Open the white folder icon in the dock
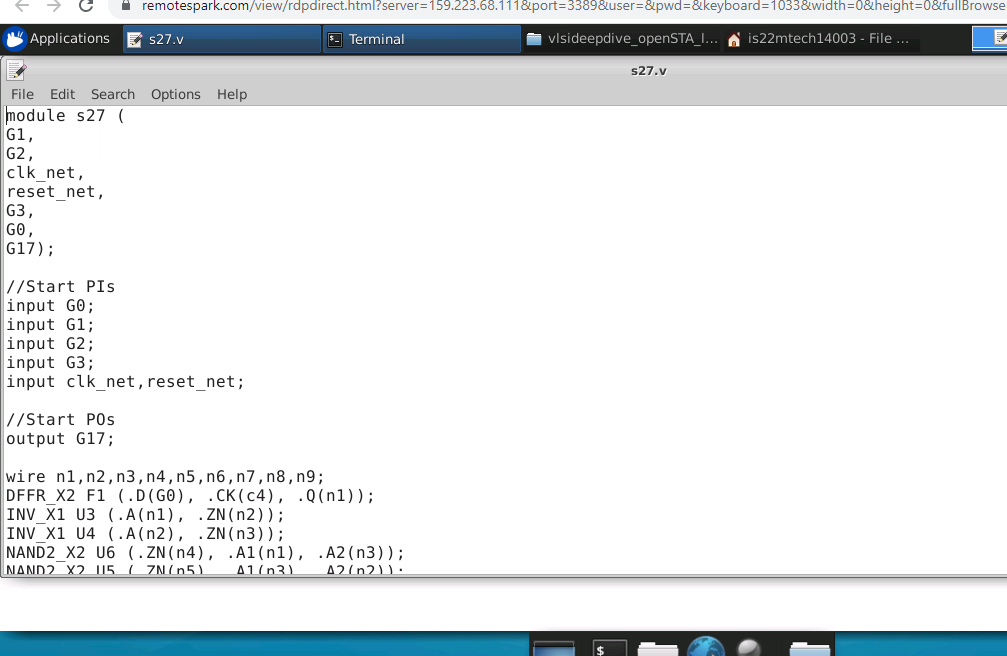Viewport: 1007px width, 656px height. 658,648
